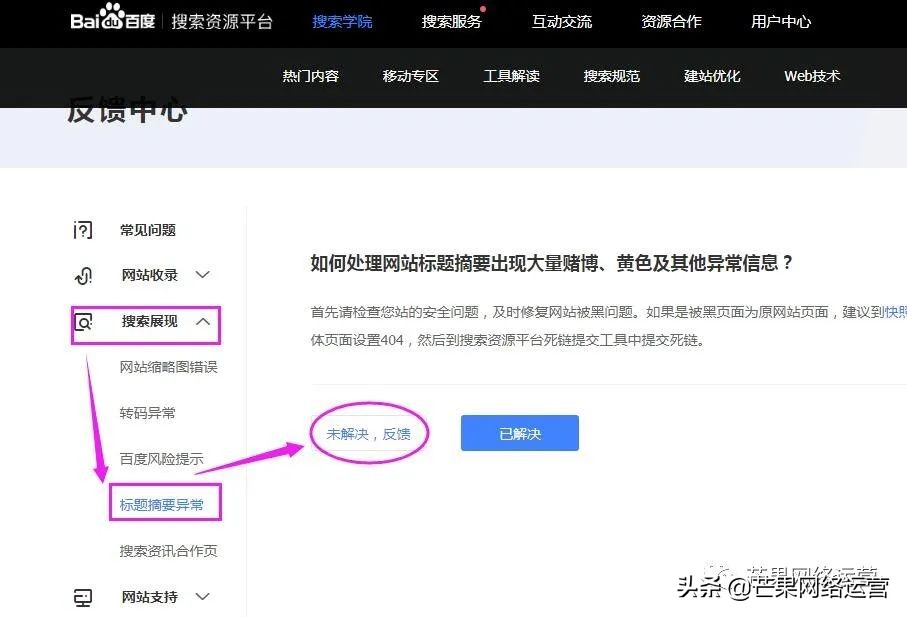Screen dimensions: 907x617
Task: Select 标题摘要异常 in the sidebar
Action: tap(164, 503)
